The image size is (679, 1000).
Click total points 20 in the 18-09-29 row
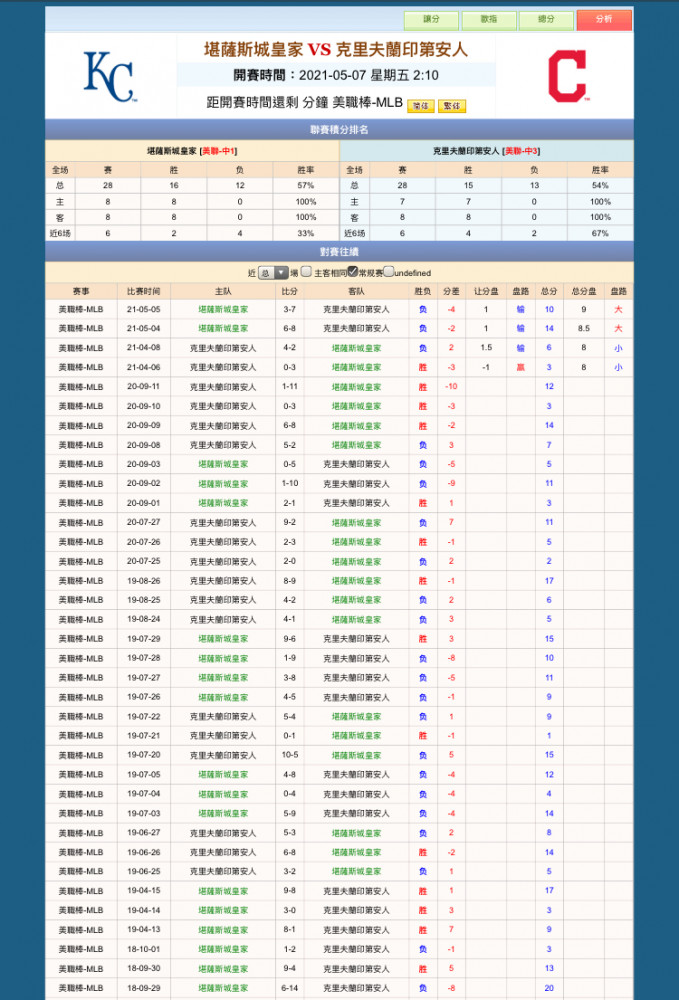pos(549,988)
